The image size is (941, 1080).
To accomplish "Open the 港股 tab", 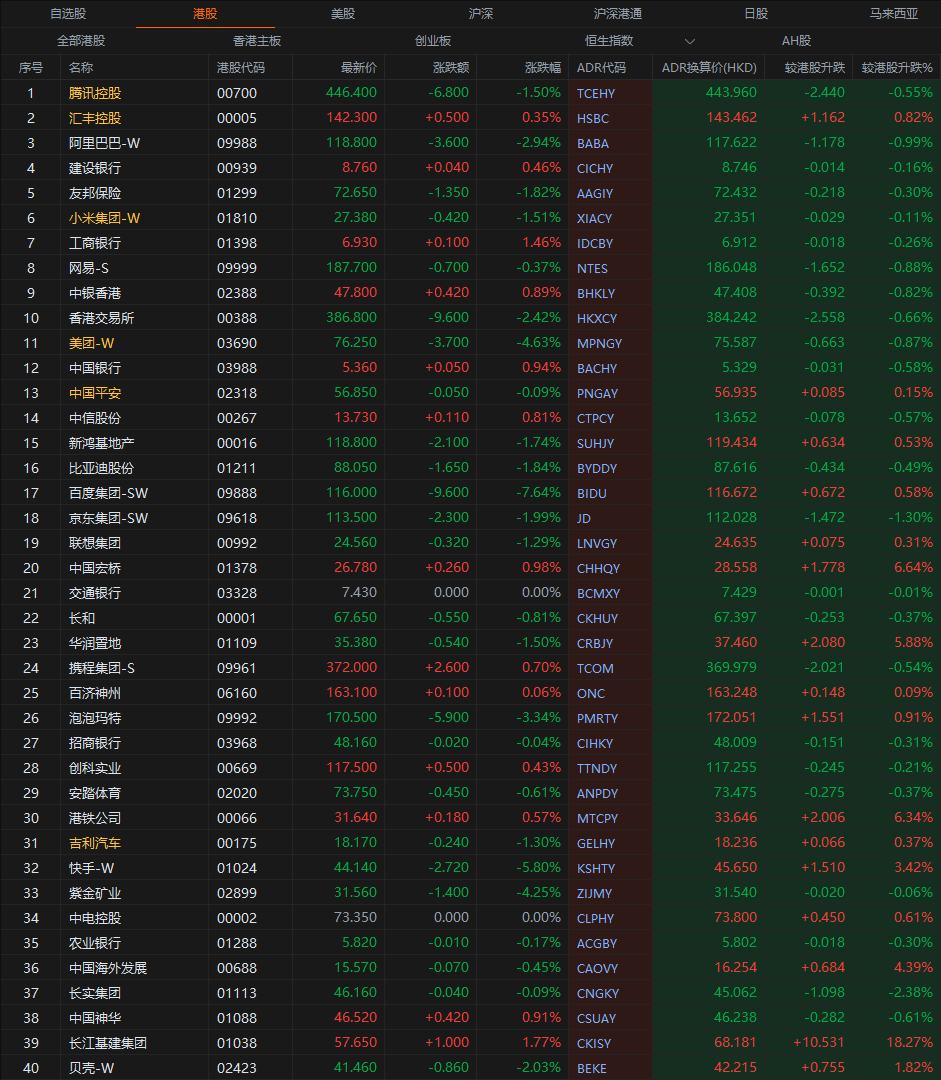I will (x=205, y=14).
